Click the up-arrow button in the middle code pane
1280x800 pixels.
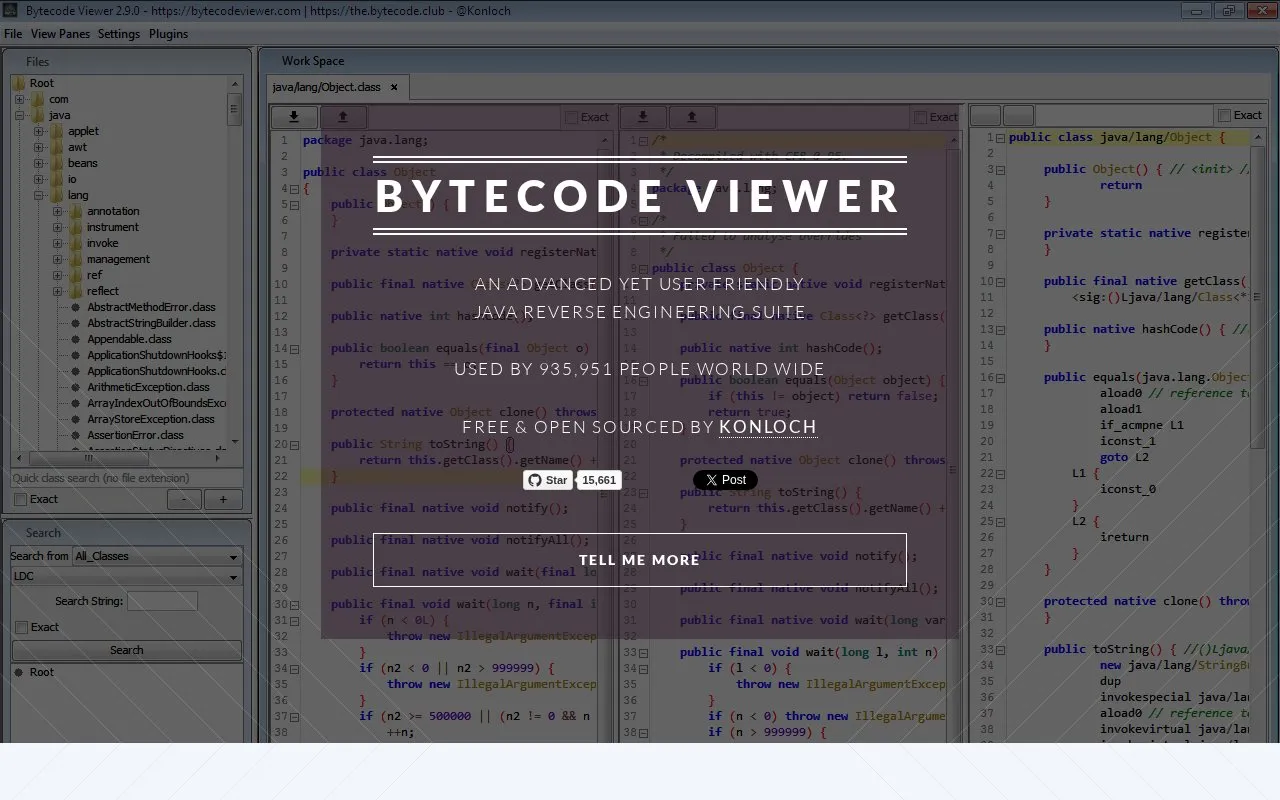[x=692, y=117]
